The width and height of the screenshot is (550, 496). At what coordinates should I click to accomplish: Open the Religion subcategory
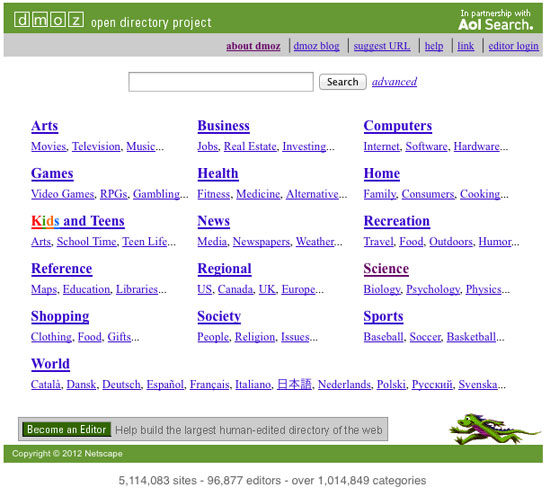(255, 337)
